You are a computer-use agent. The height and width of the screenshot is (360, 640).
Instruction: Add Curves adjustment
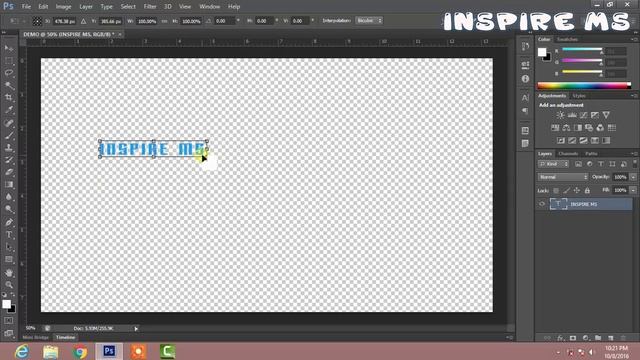[x=584, y=115]
